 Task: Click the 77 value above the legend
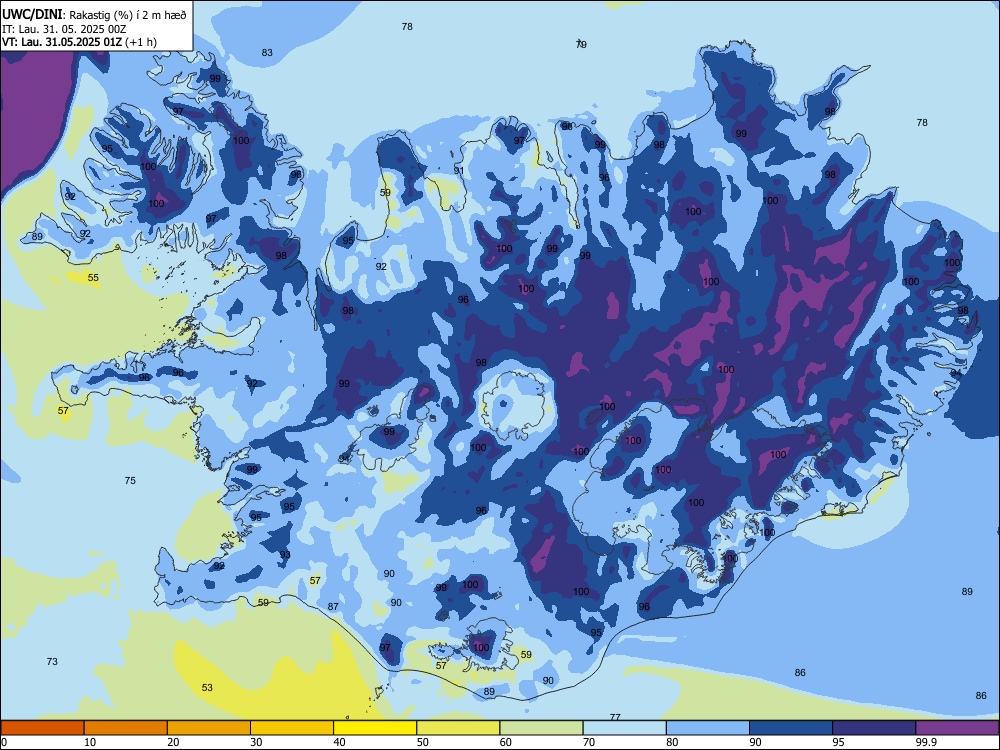[x=615, y=717]
